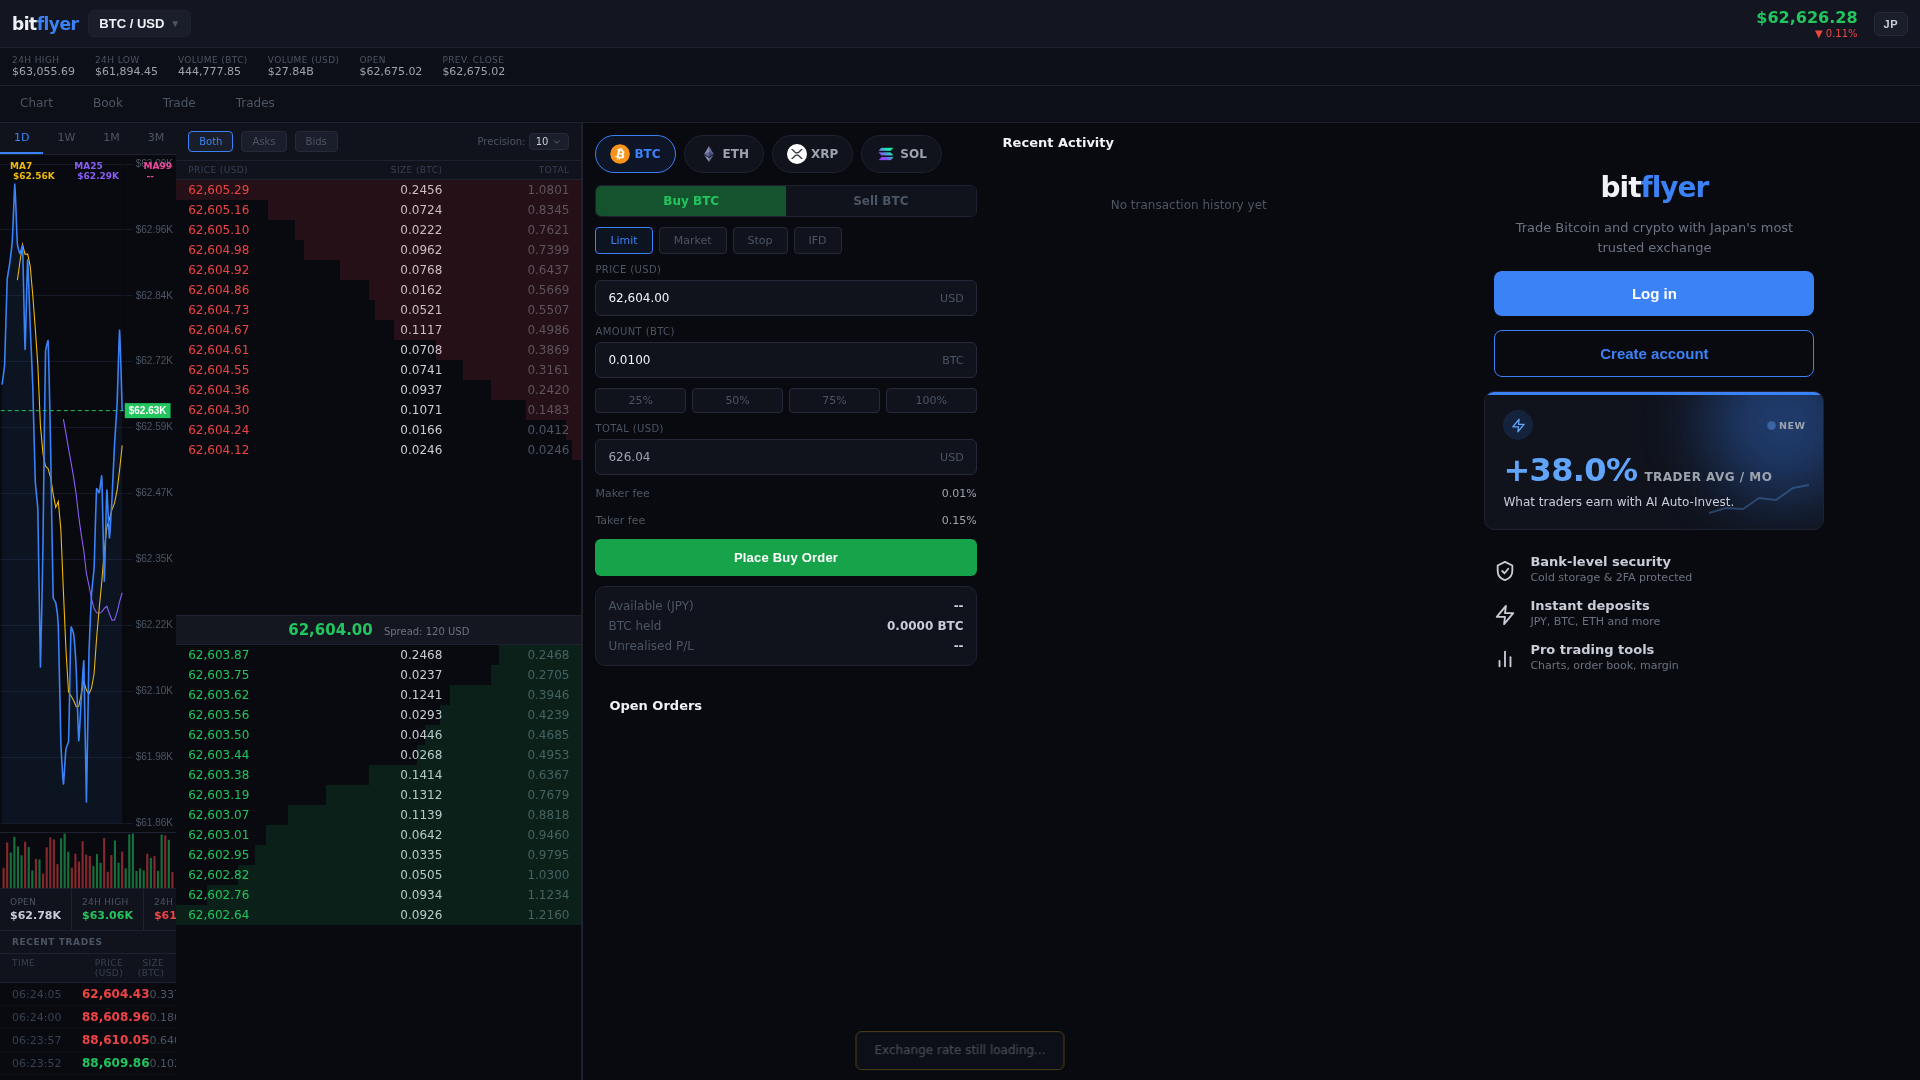Click the 24H HIGH $63.06K stat under chart
The width and height of the screenshot is (1920, 1080).
[107, 910]
